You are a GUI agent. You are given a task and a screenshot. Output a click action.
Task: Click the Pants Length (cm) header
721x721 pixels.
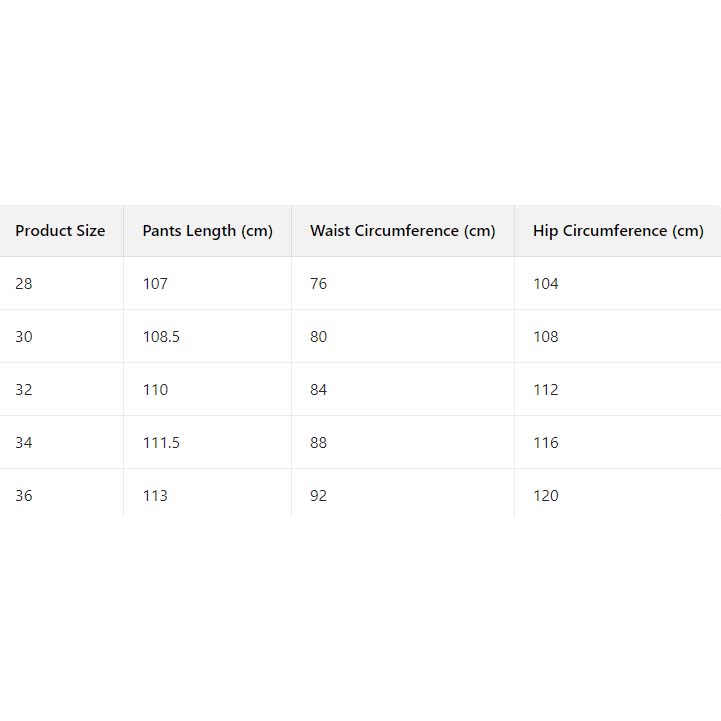[x=207, y=231]
